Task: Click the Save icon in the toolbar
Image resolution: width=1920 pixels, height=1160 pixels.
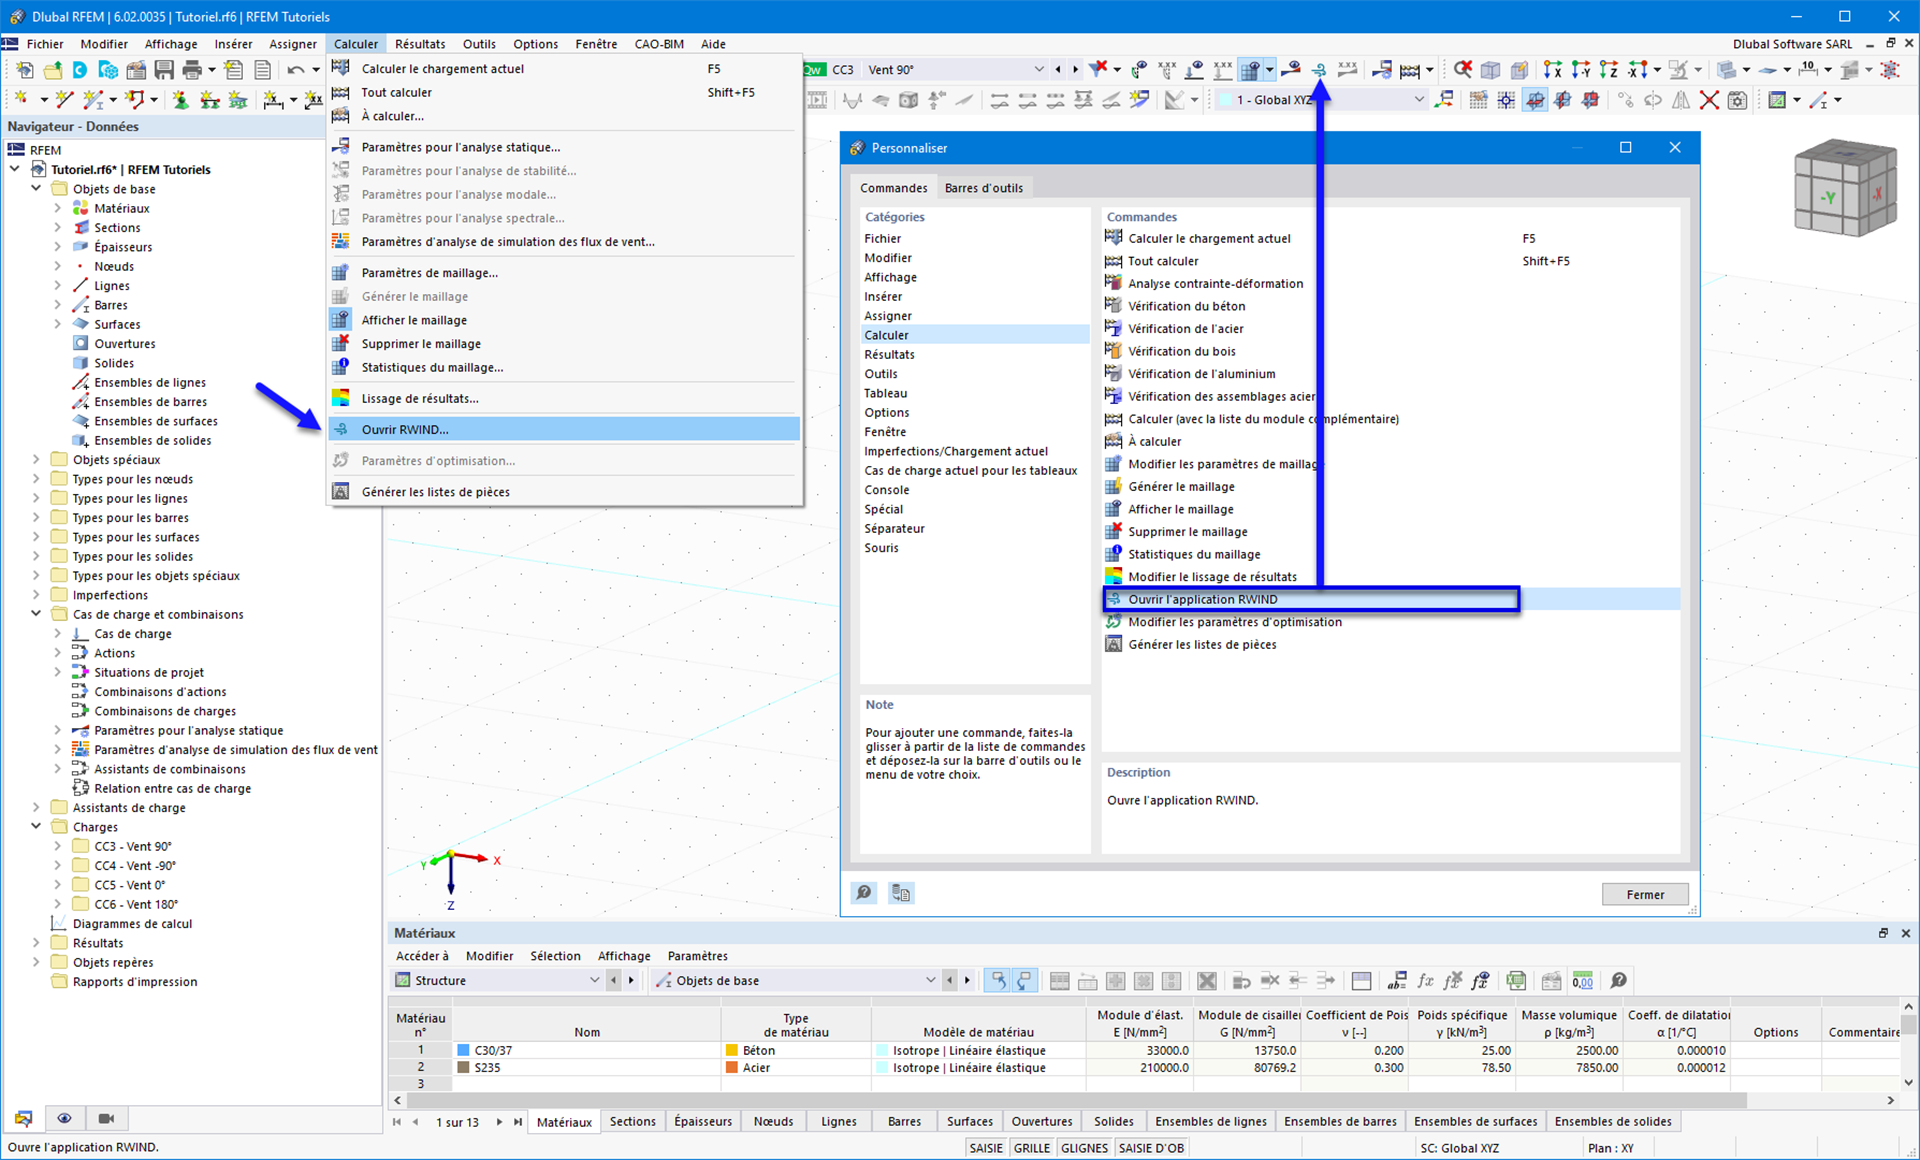Action: 163,69
